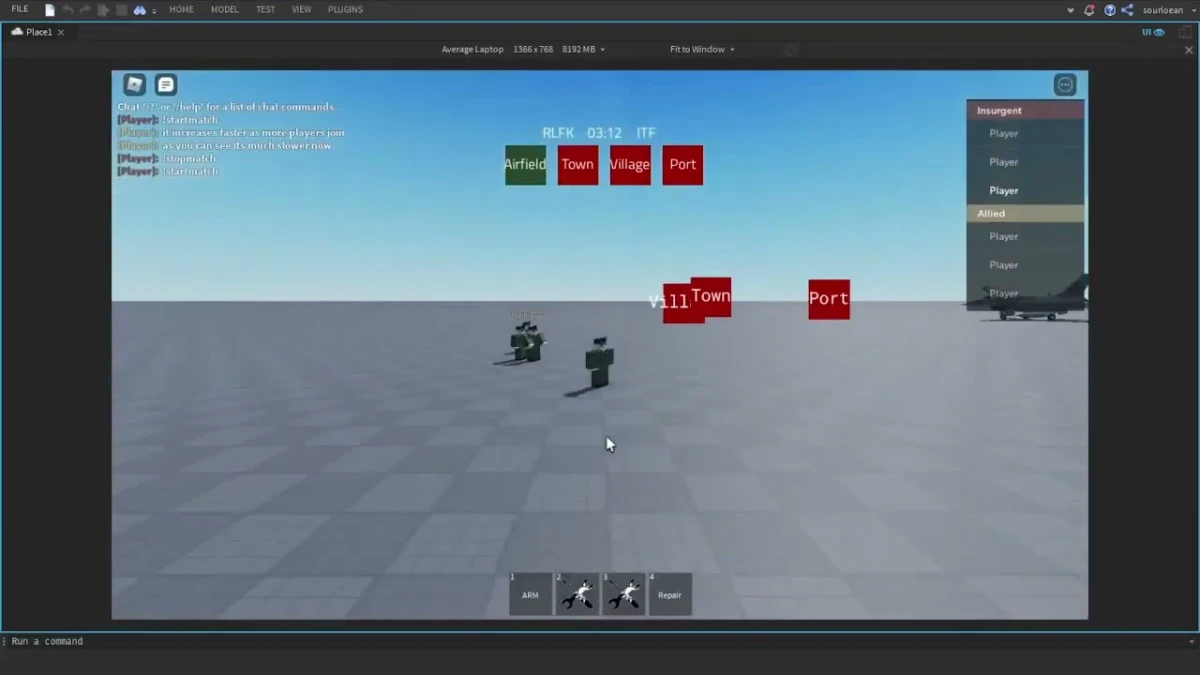Open the notifications bell icon
1200x675 pixels.
click(1089, 10)
